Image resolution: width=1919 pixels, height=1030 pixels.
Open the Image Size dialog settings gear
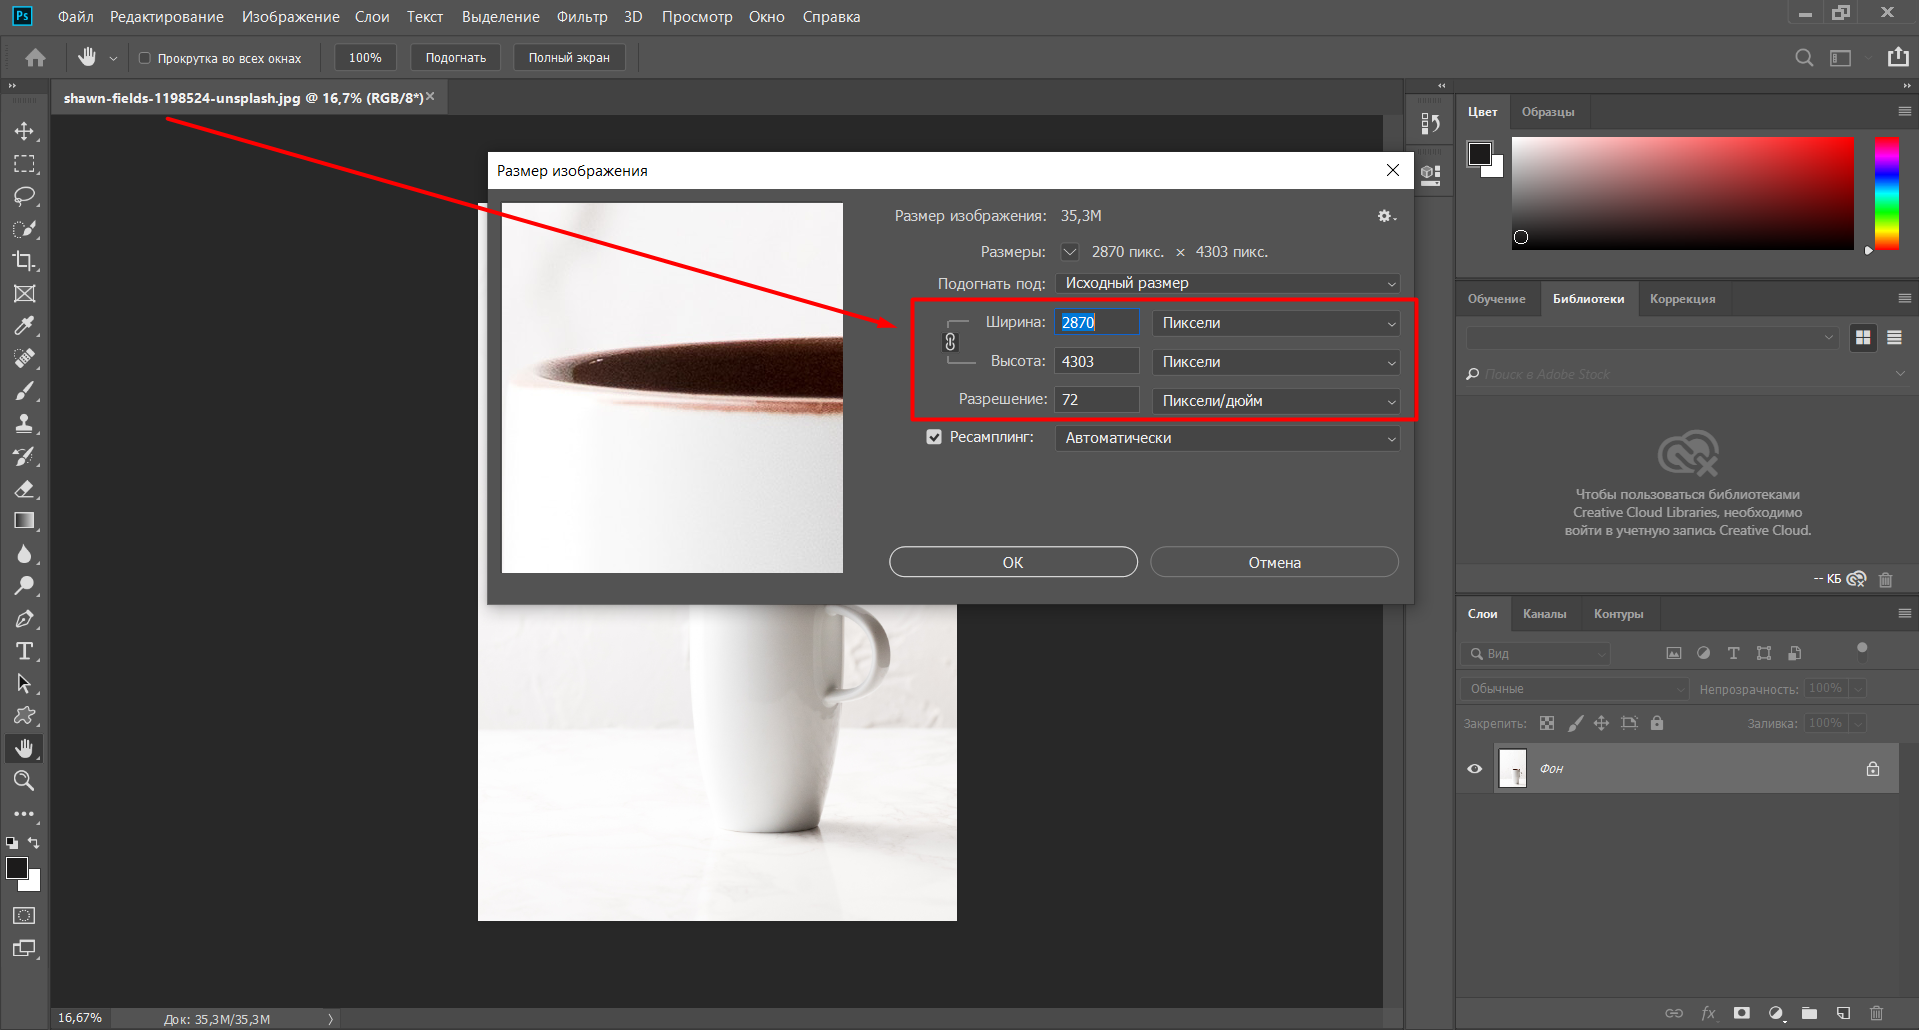point(1386,216)
